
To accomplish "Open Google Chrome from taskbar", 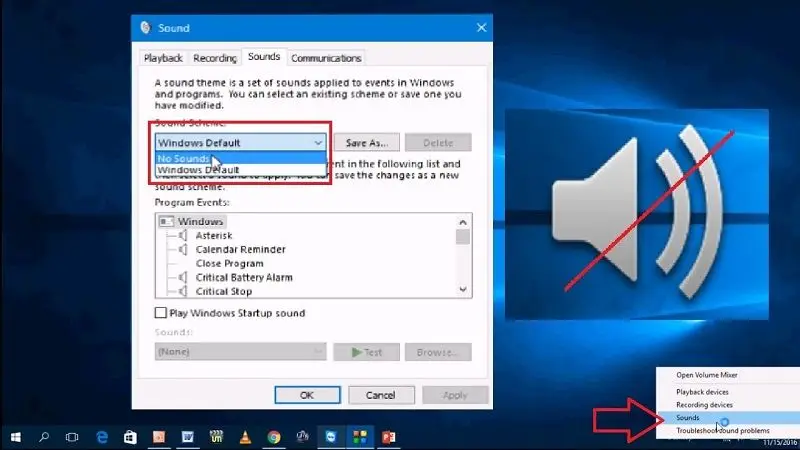I will 274,437.
